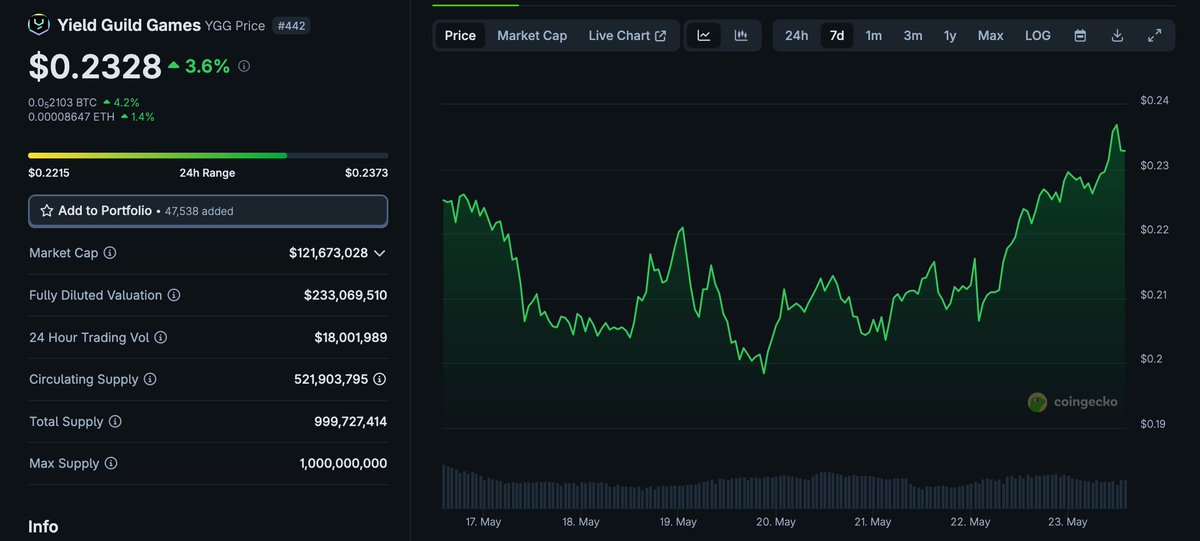Set chart range to 7d

(x=837, y=35)
